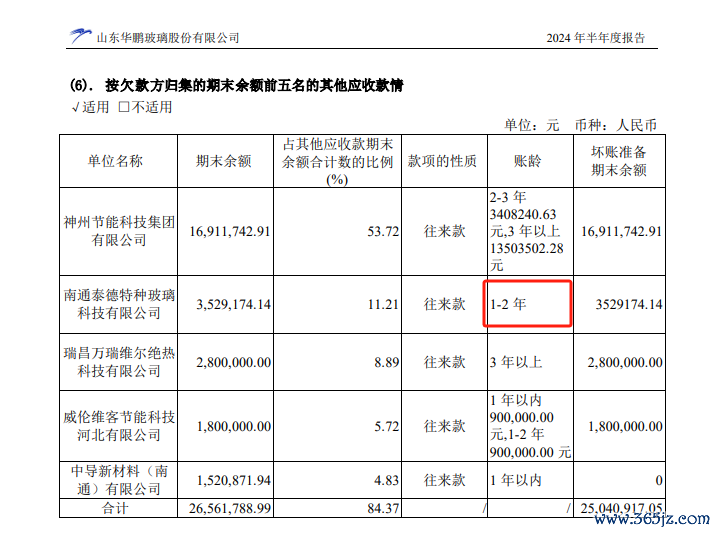Click 往来款 in the 中导新材料 row
The width and height of the screenshot is (717, 534).
click(x=444, y=481)
